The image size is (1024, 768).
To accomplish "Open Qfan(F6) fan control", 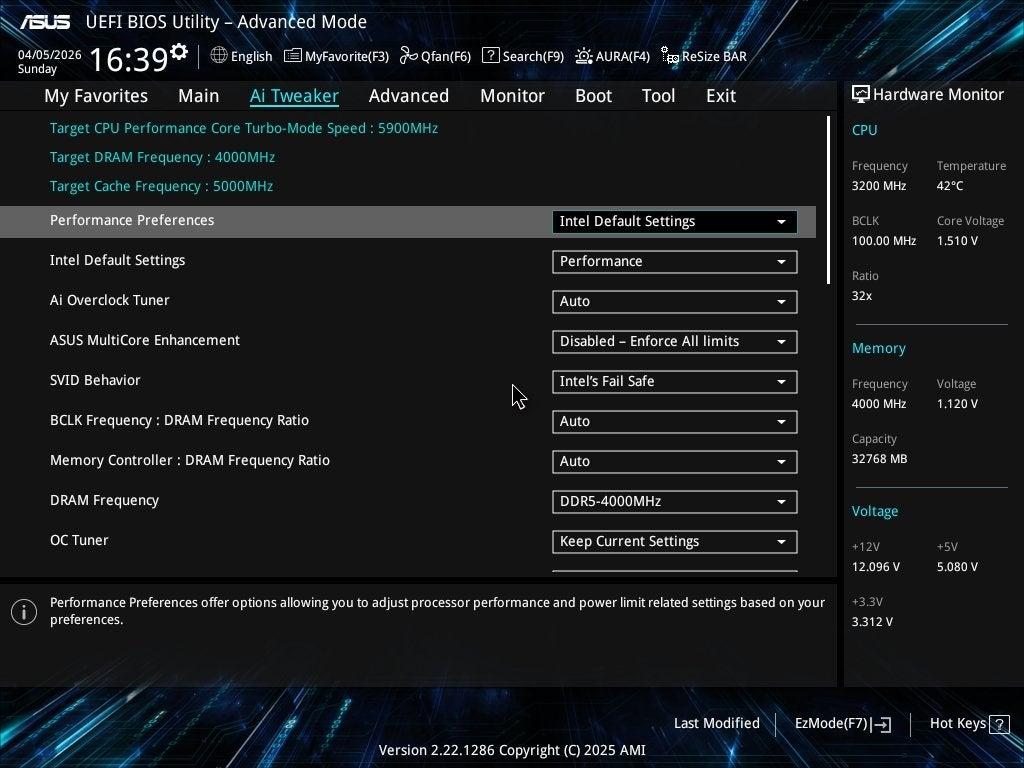I will 435,56.
